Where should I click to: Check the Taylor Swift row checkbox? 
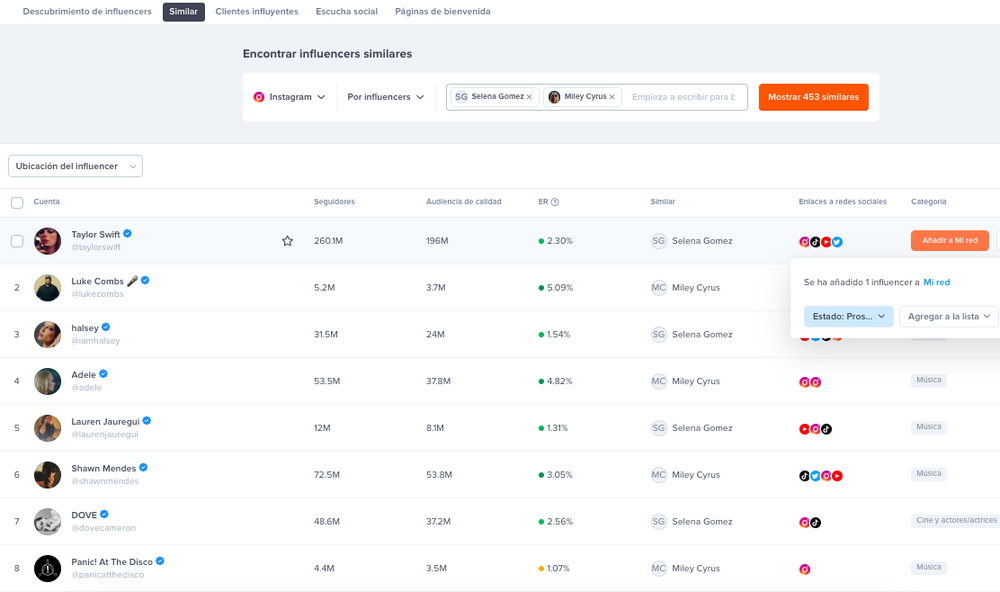pos(17,241)
